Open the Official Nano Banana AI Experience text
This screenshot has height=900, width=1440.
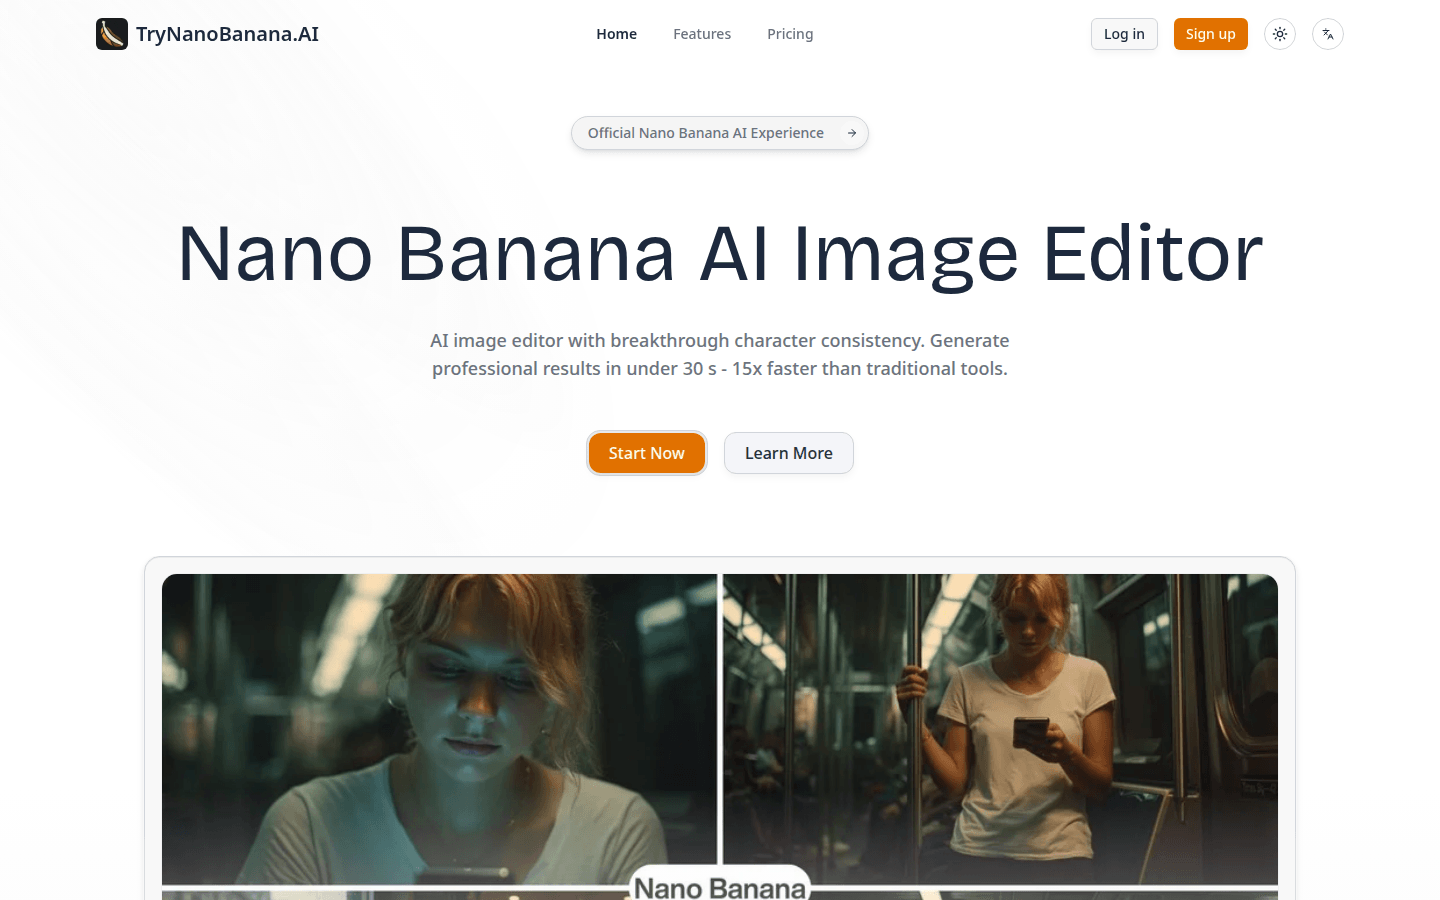(705, 133)
